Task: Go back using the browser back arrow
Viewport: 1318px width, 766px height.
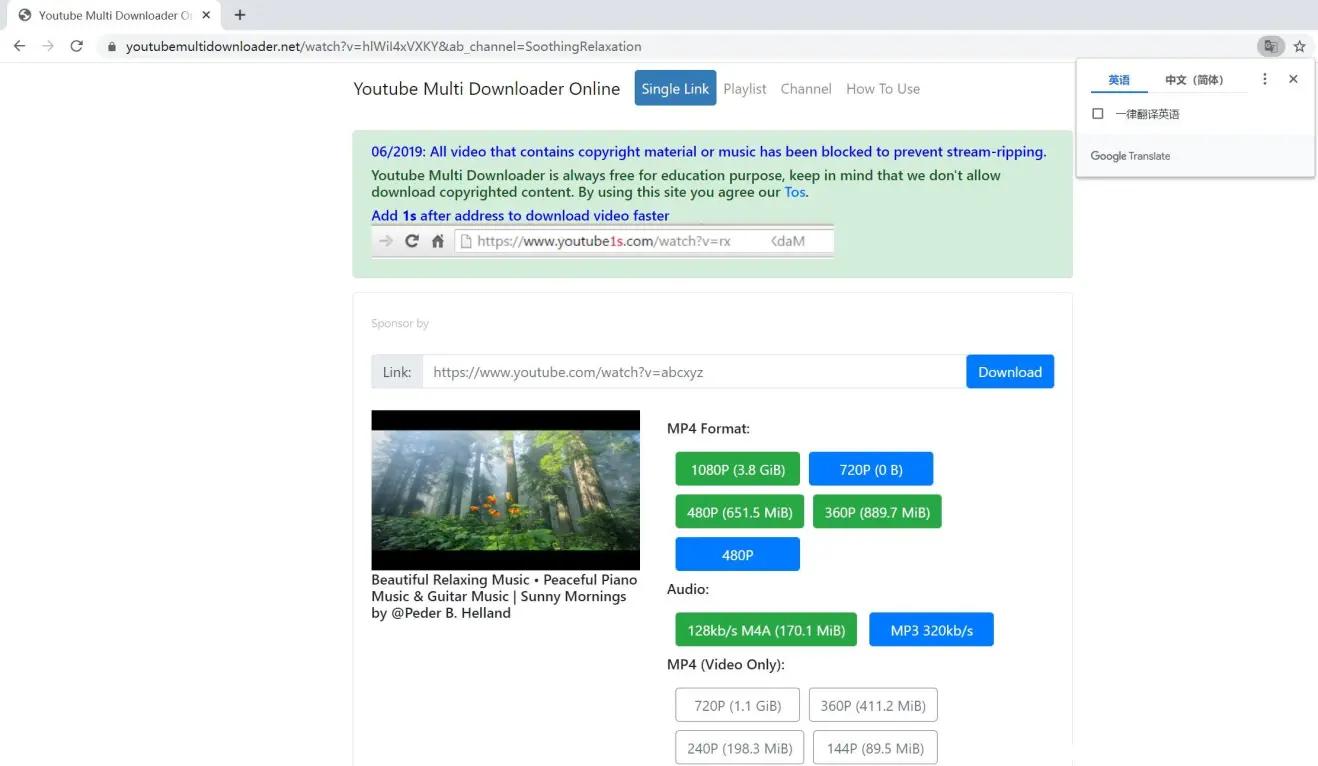Action: pyautogui.click(x=19, y=46)
